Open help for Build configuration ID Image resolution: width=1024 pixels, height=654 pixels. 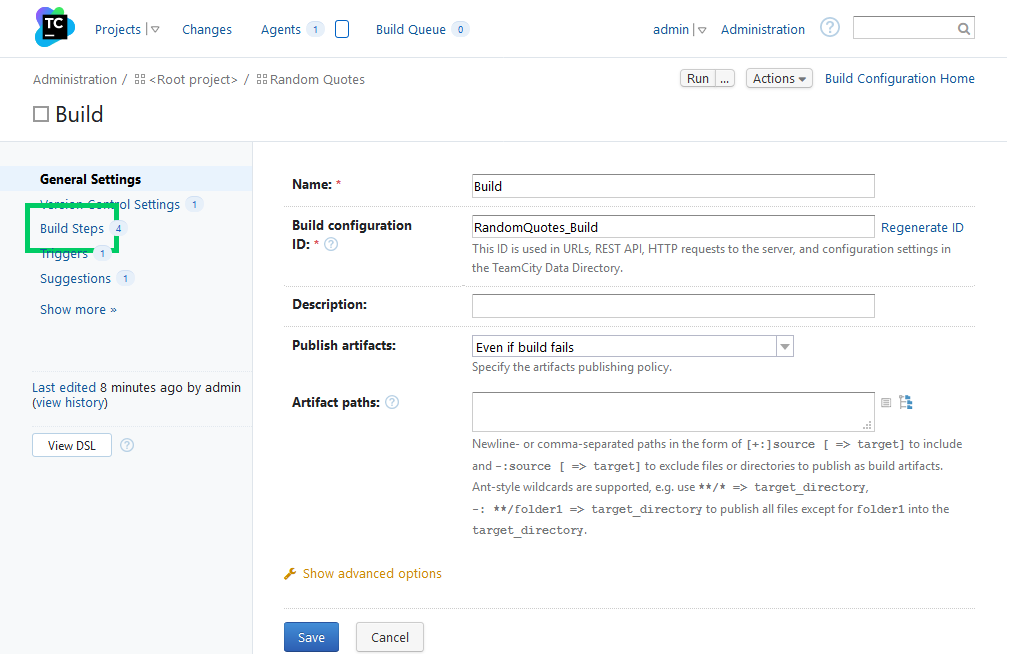(x=331, y=244)
